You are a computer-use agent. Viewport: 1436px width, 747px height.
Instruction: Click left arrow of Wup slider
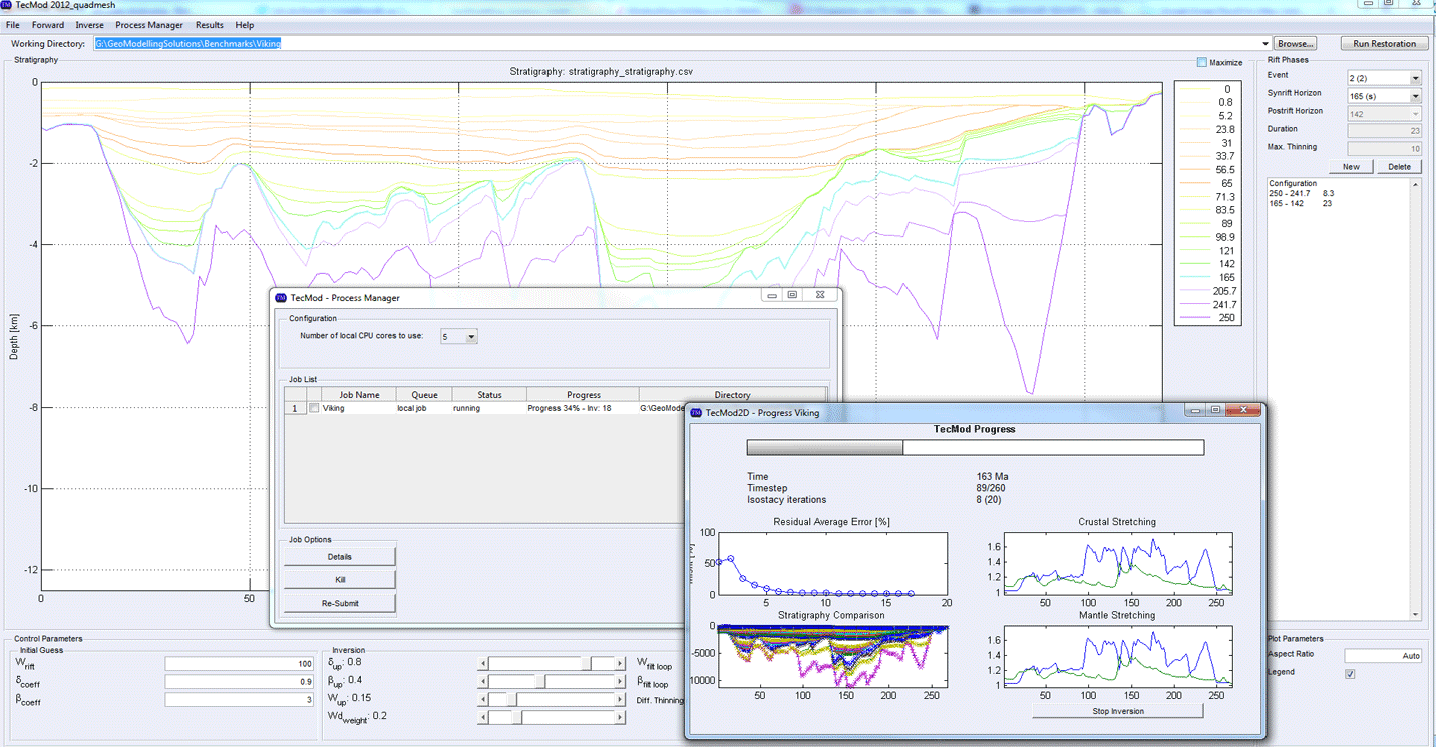click(484, 699)
